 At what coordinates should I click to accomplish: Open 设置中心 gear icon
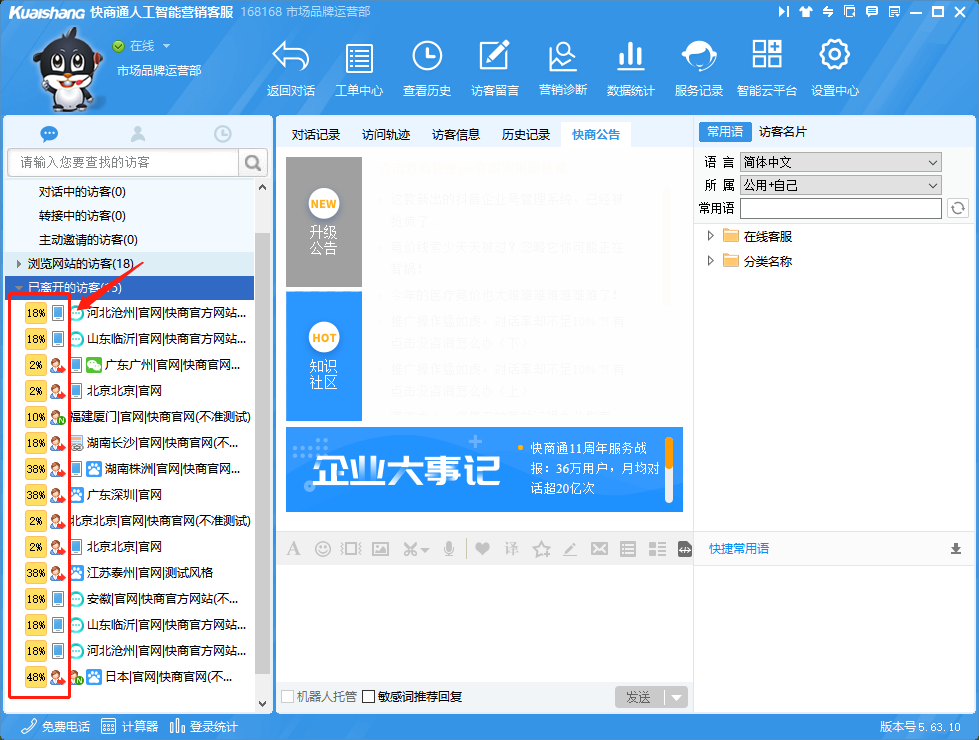[835, 69]
